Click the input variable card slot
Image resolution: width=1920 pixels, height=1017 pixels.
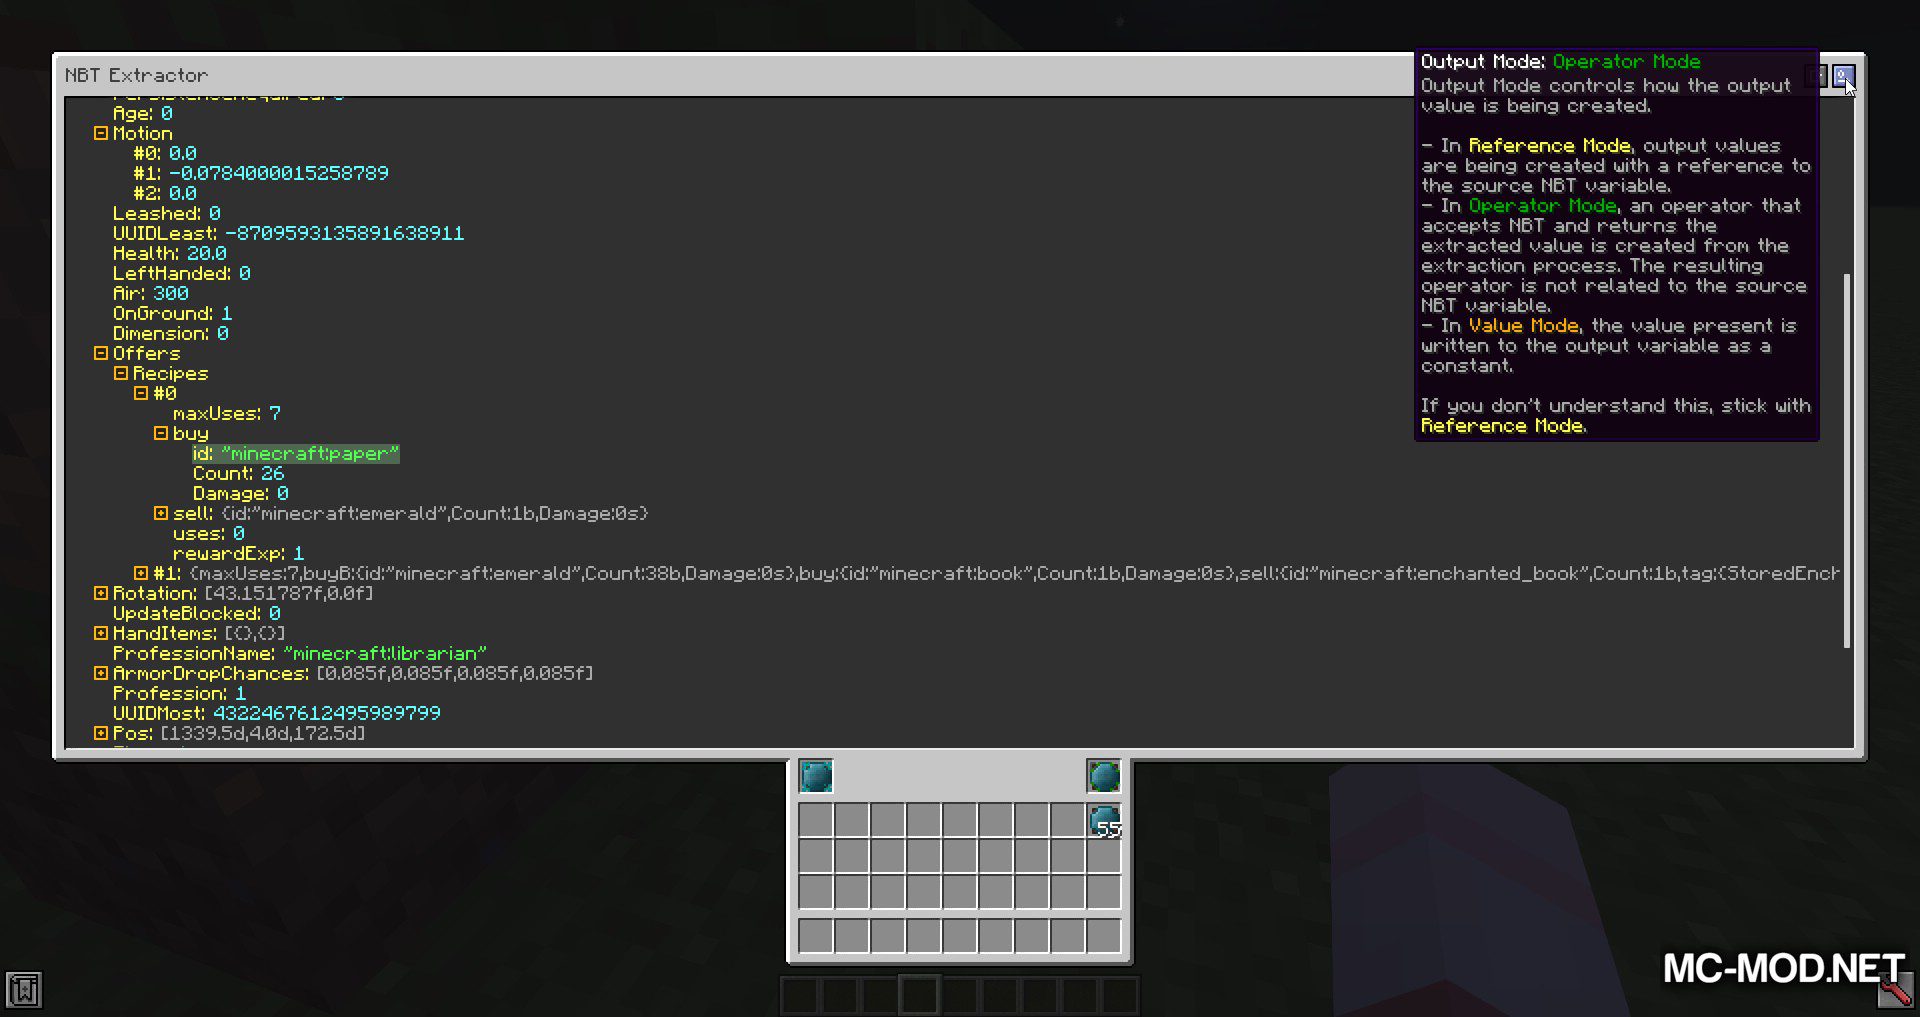point(816,776)
